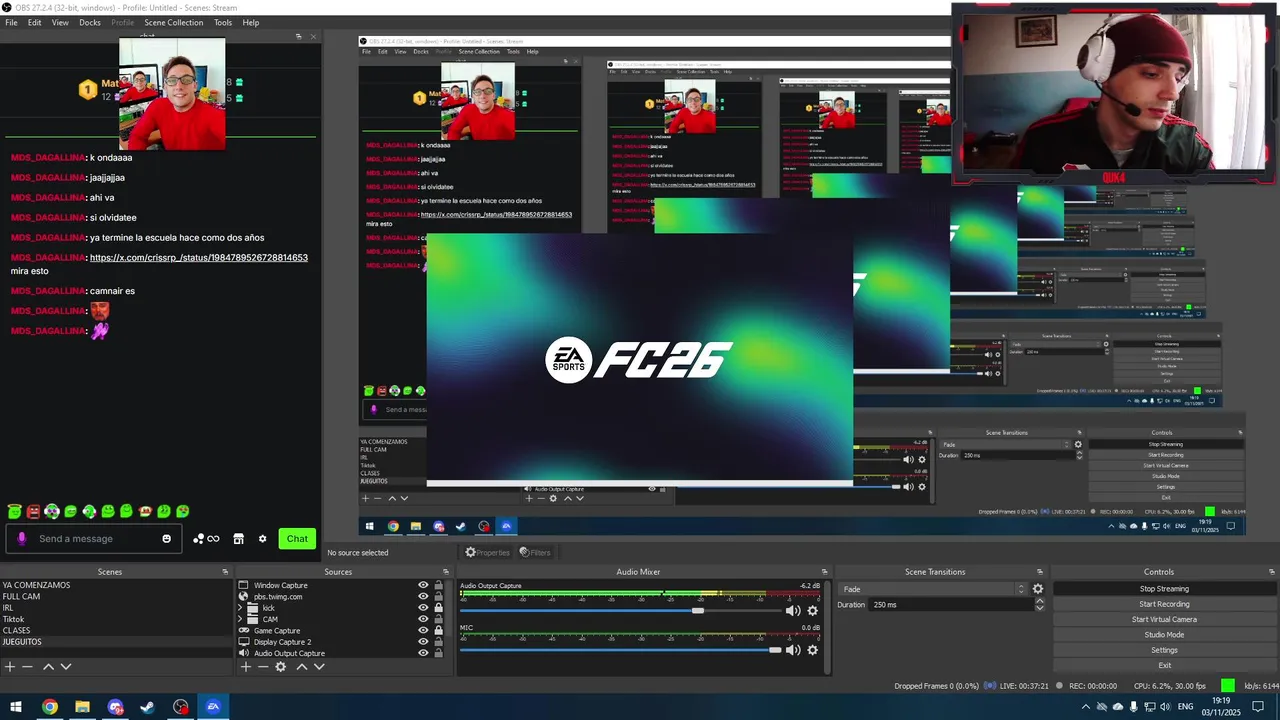The height and width of the screenshot is (720, 1280).
Task: Undock the Controls panel via float icon
Action: (1271, 572)
